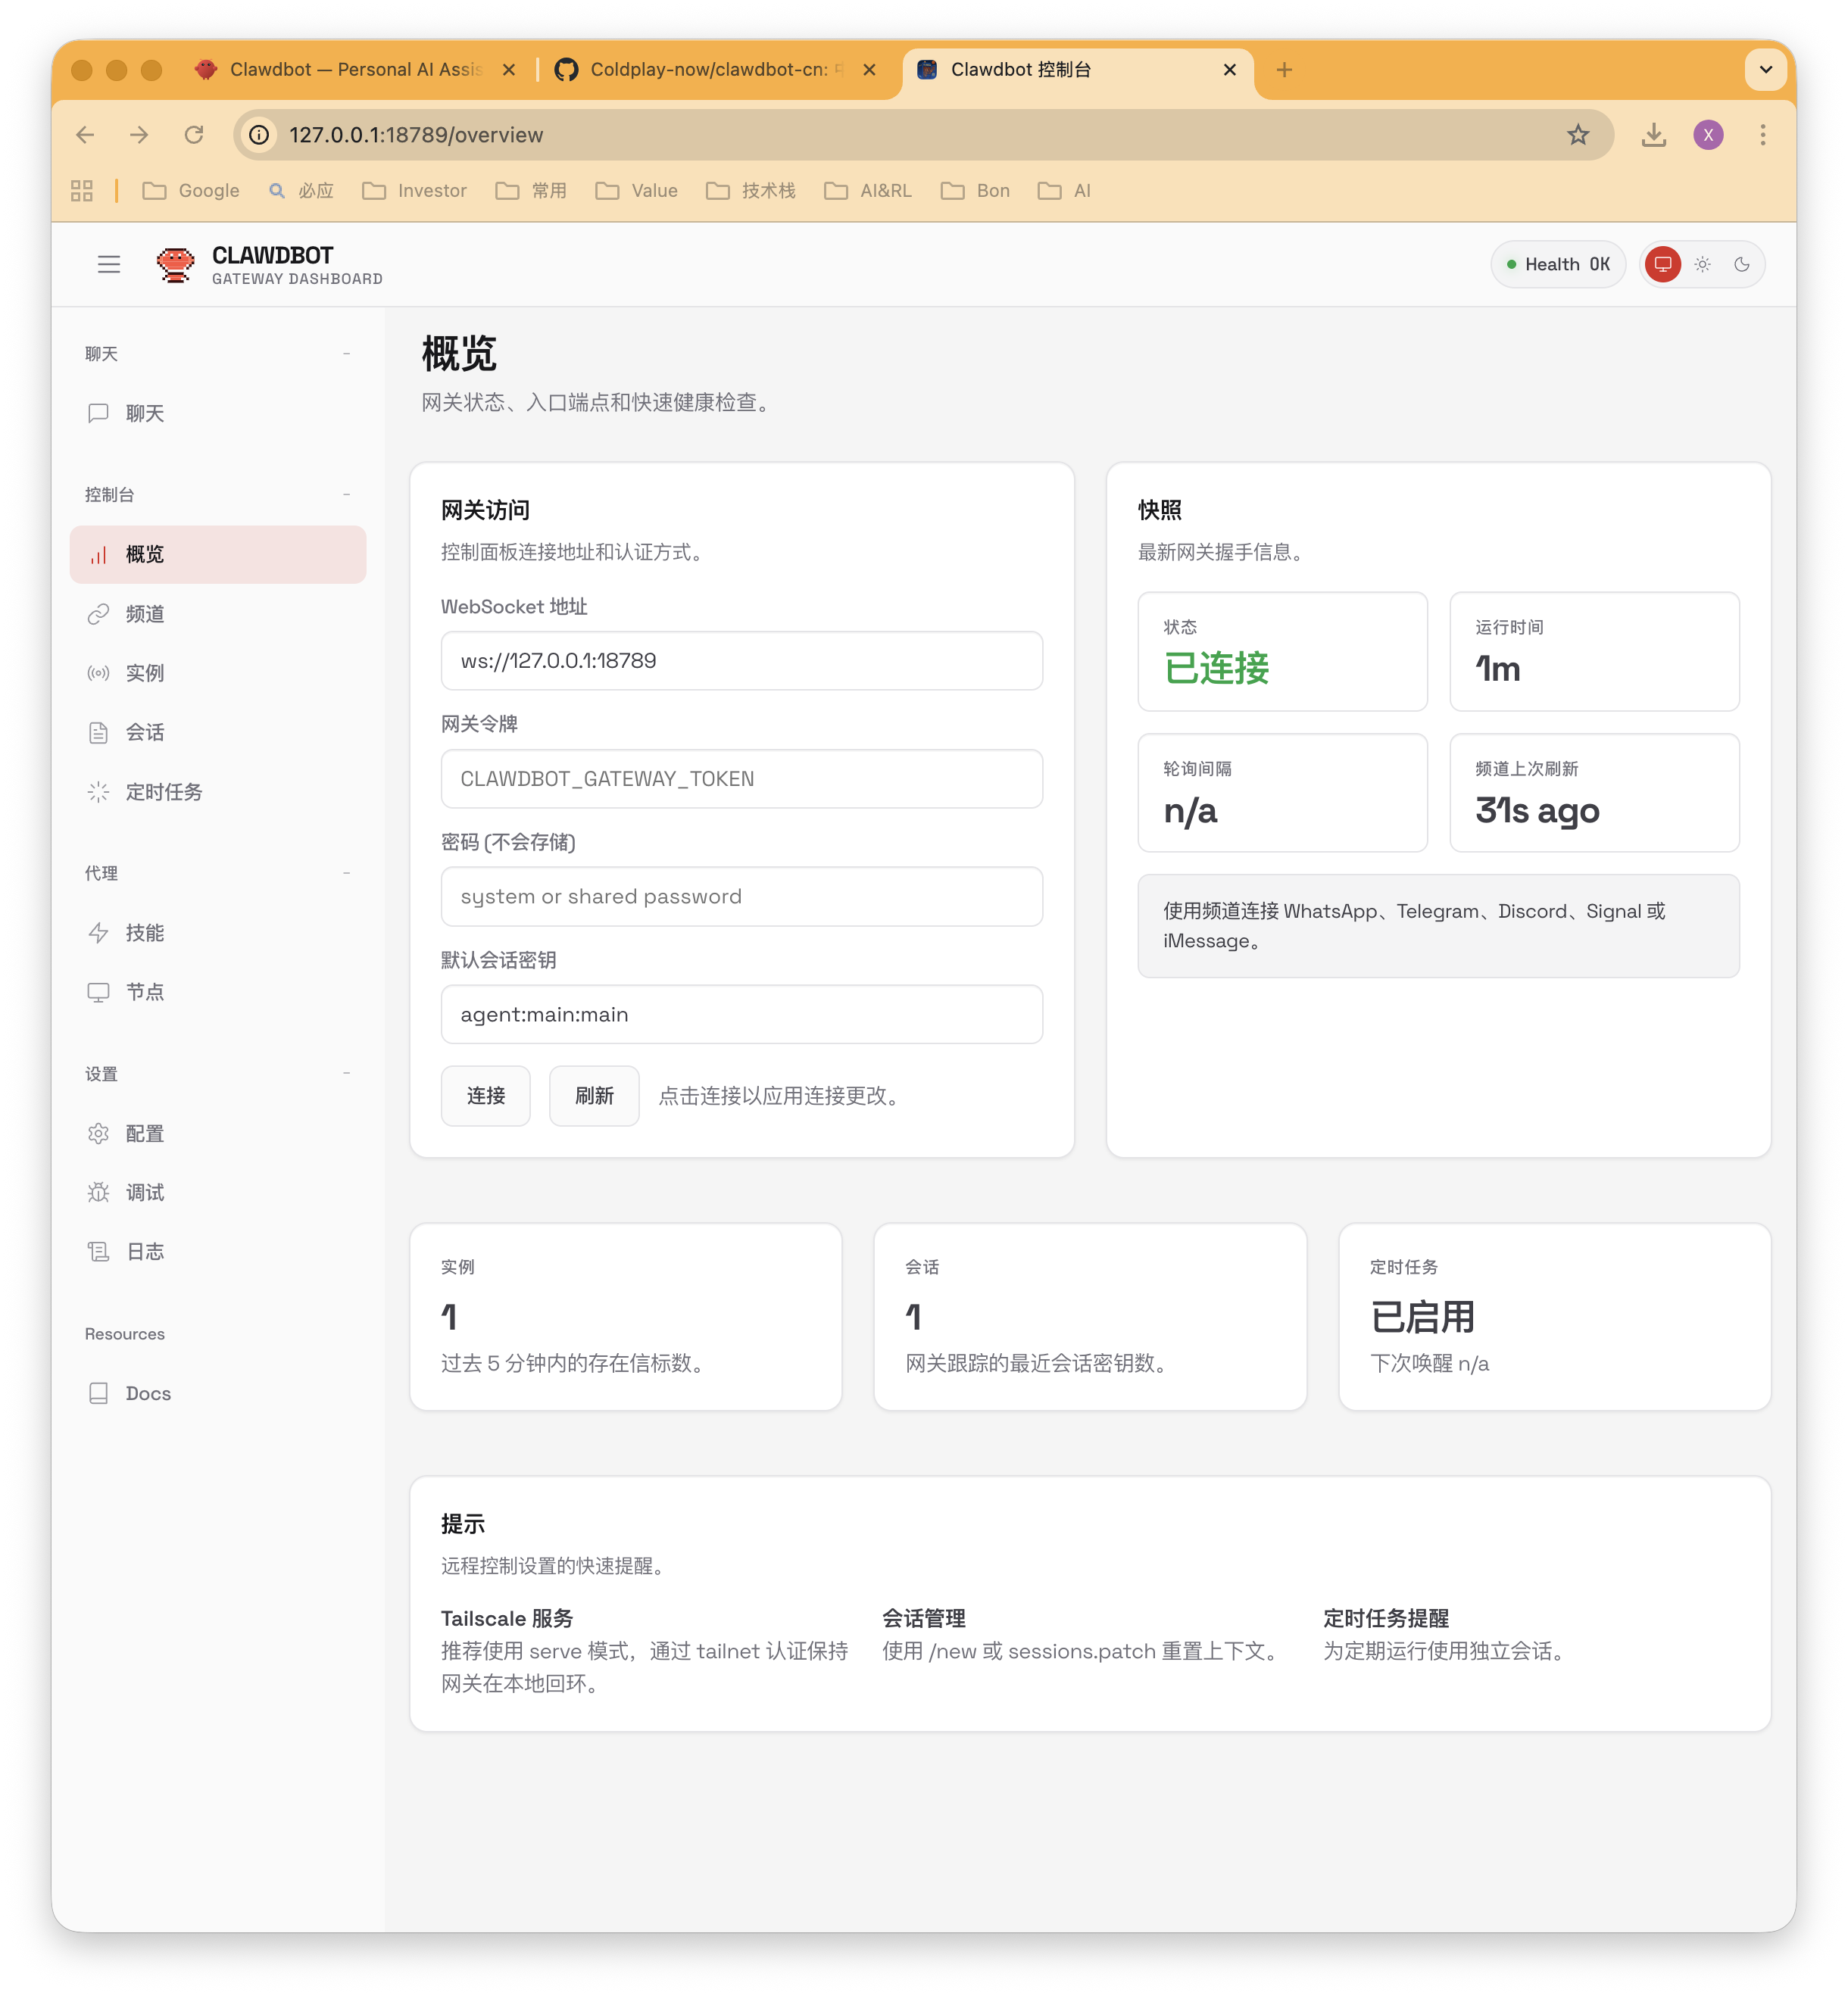This screenshot has height=1996, width=1848.
Task: Close the Coldplay-now GitHub tab
Action: click(x=869, y=70)
